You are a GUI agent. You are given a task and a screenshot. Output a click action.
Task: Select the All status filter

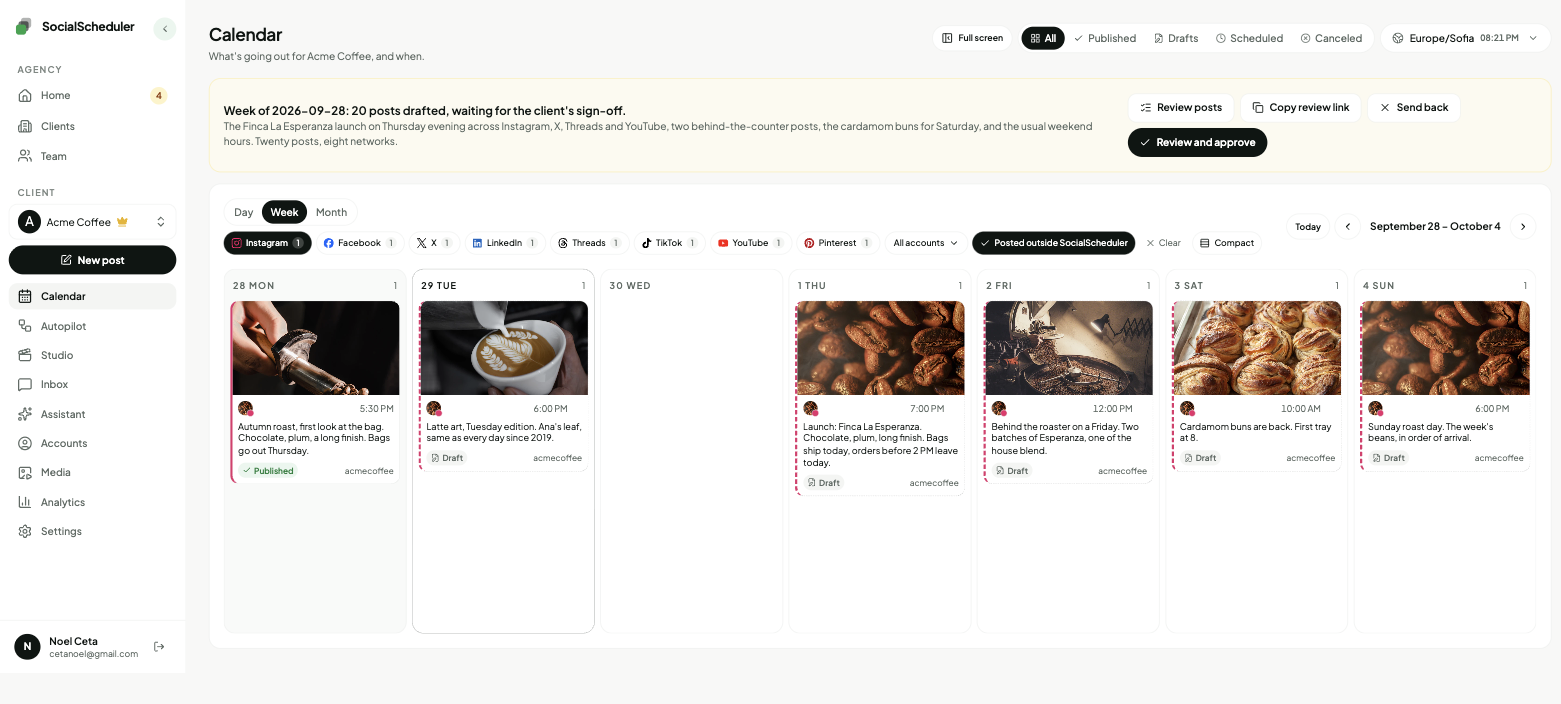(1043, 38)
